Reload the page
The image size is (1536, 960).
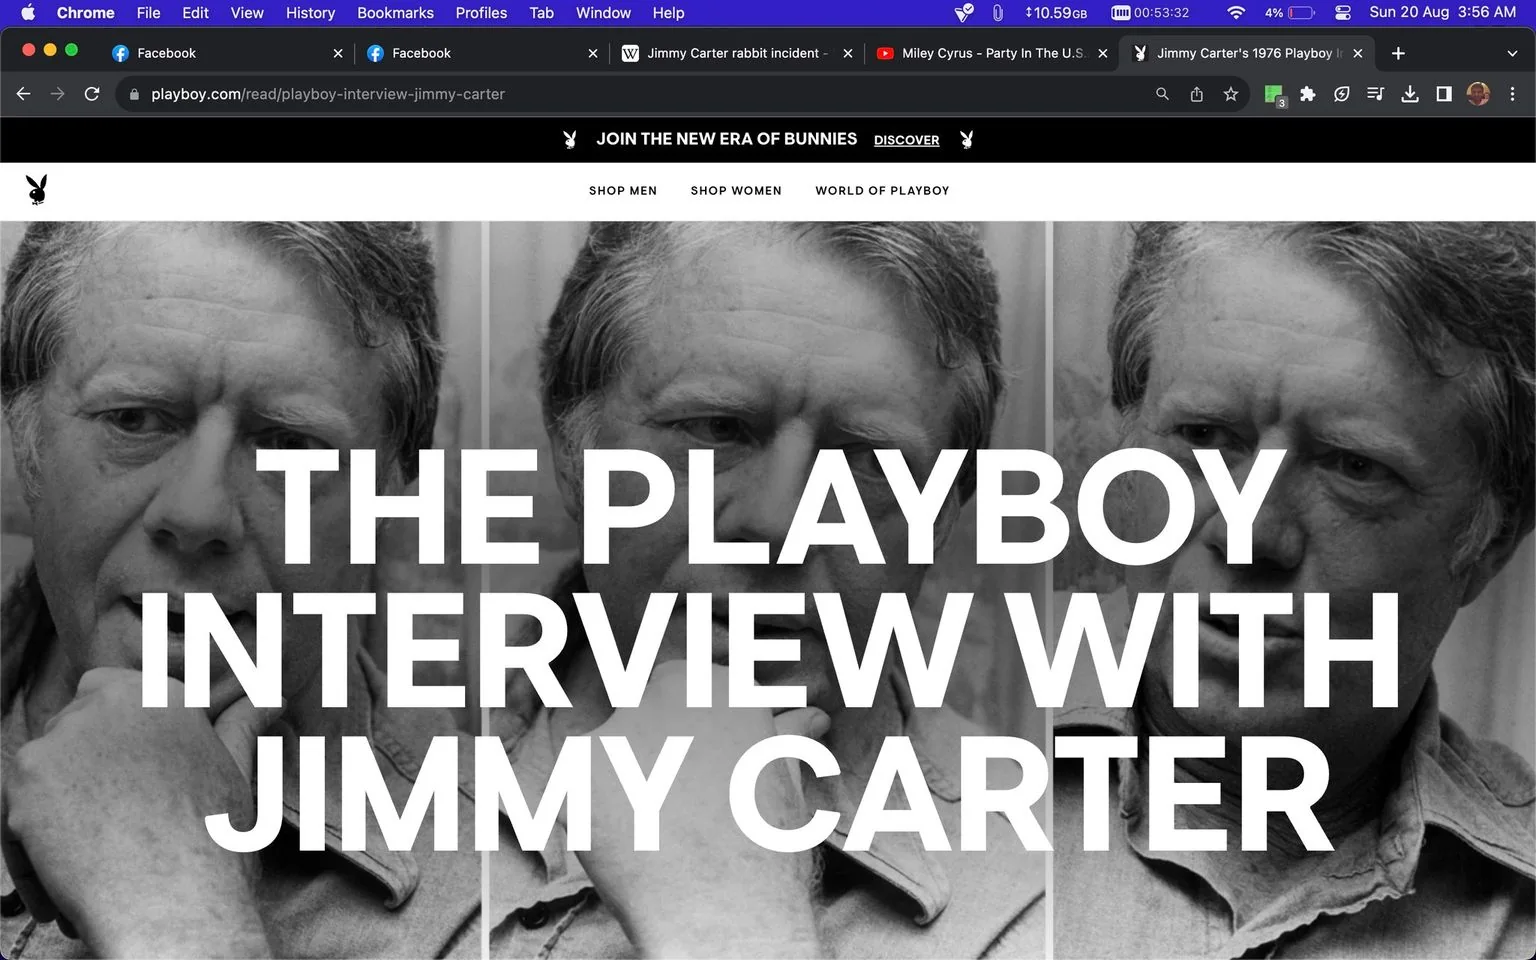(x=92, y=94)
